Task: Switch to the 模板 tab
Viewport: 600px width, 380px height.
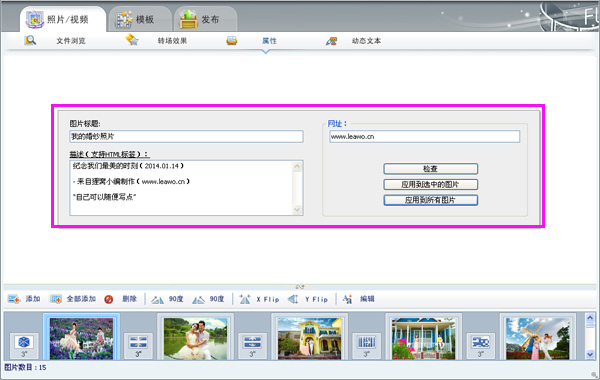Action: click(140, 19)
